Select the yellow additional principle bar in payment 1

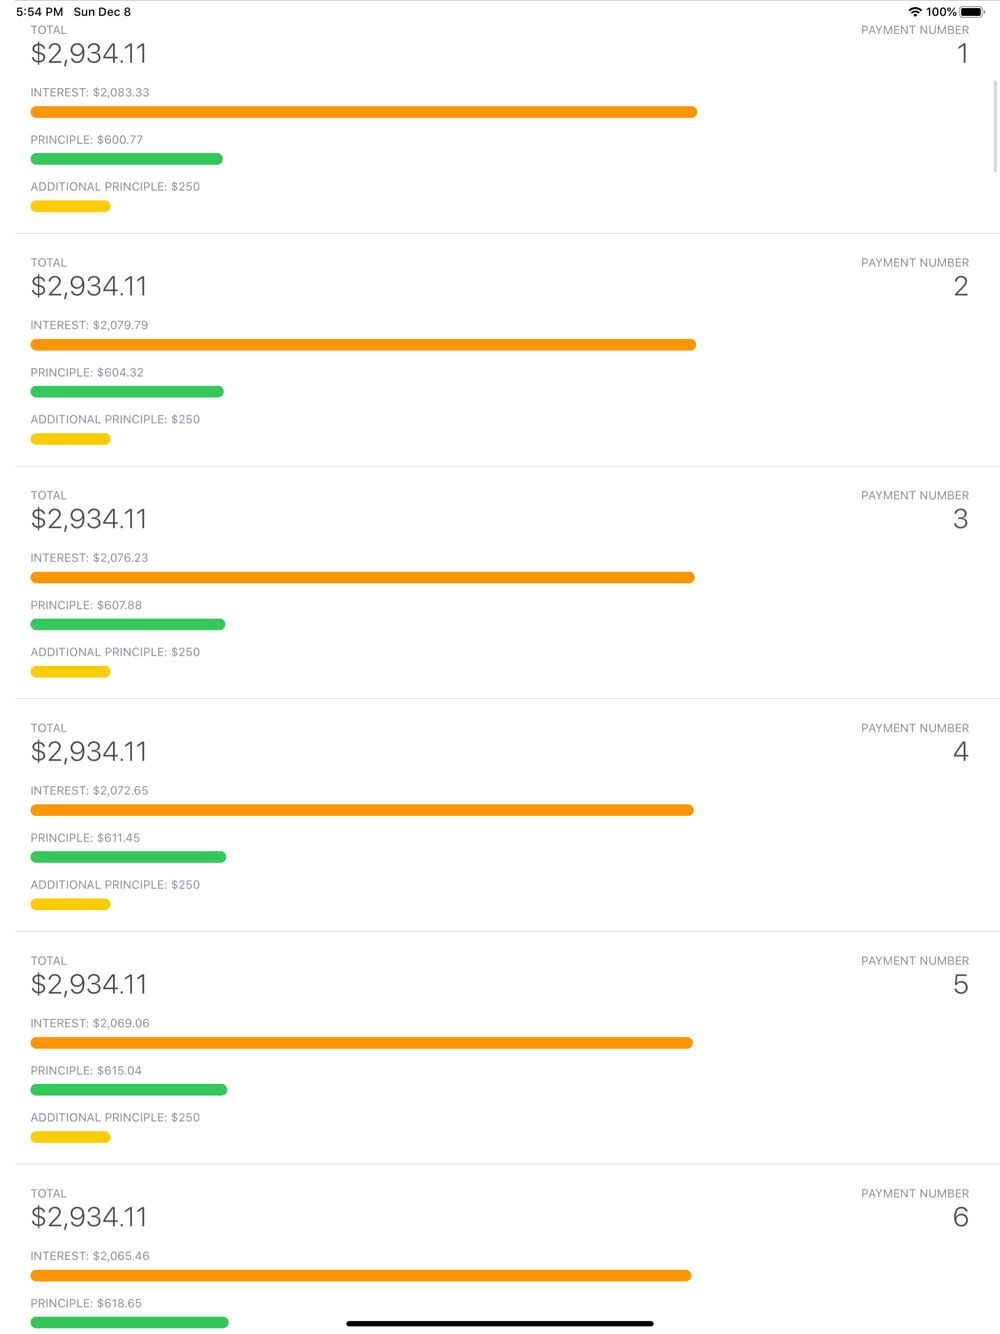point(71,207)
